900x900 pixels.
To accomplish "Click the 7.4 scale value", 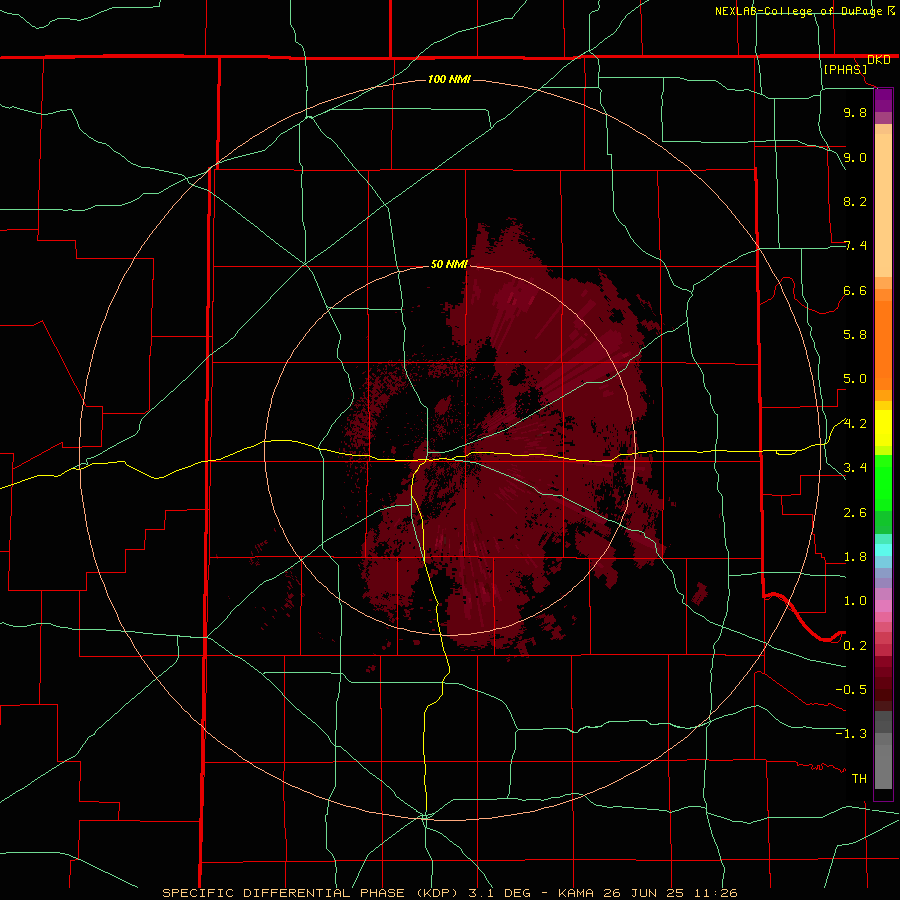I will point(855,246).
